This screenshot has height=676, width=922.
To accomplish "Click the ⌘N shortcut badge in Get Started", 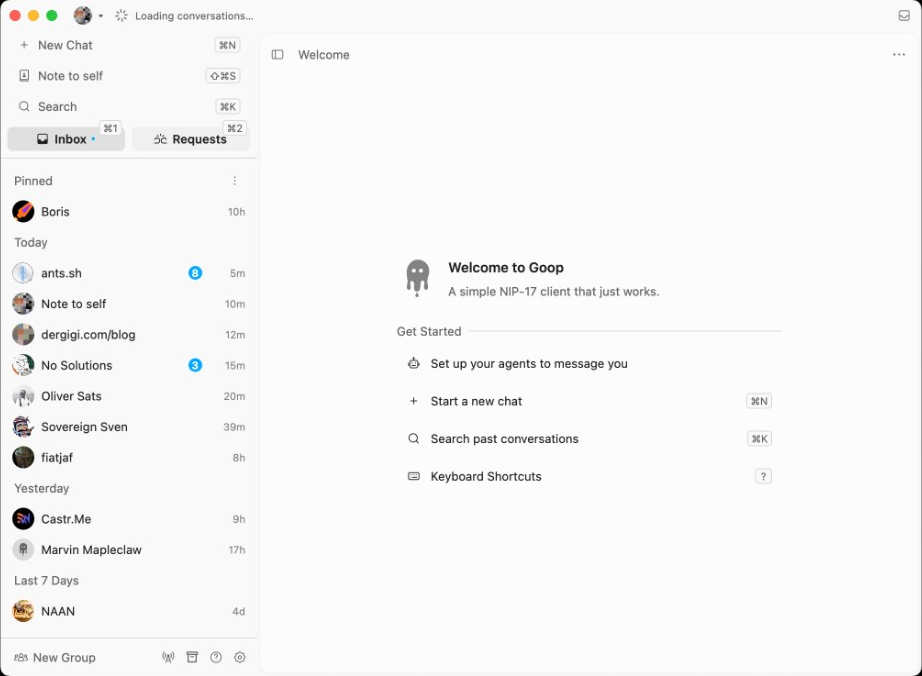I will click(x=759, y=401).
